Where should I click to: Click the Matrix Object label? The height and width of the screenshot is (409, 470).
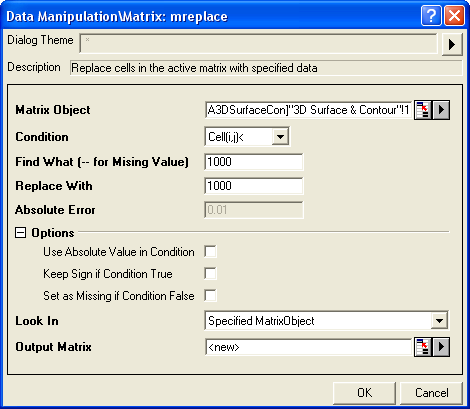53,110
